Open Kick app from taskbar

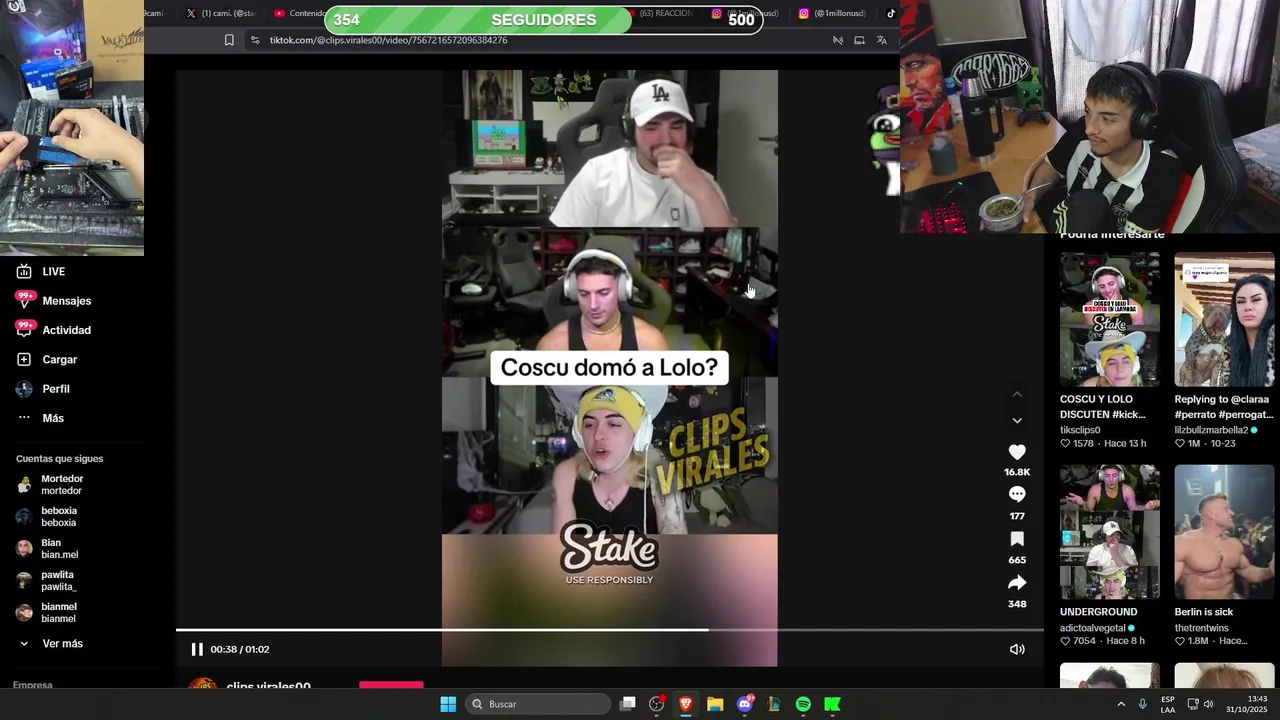[832, 704]
